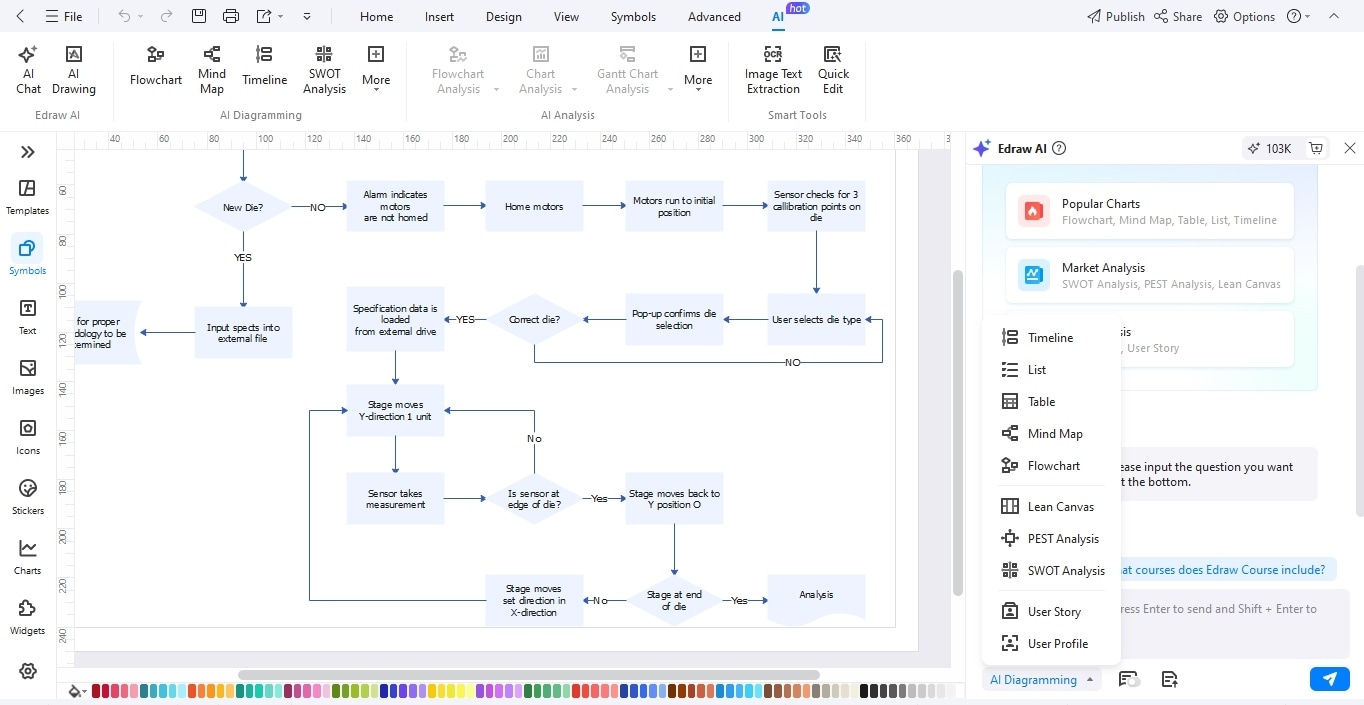Click the Print icon in title bar
The height and width of the screenshot is (705, 1364).
coord(231,16)
